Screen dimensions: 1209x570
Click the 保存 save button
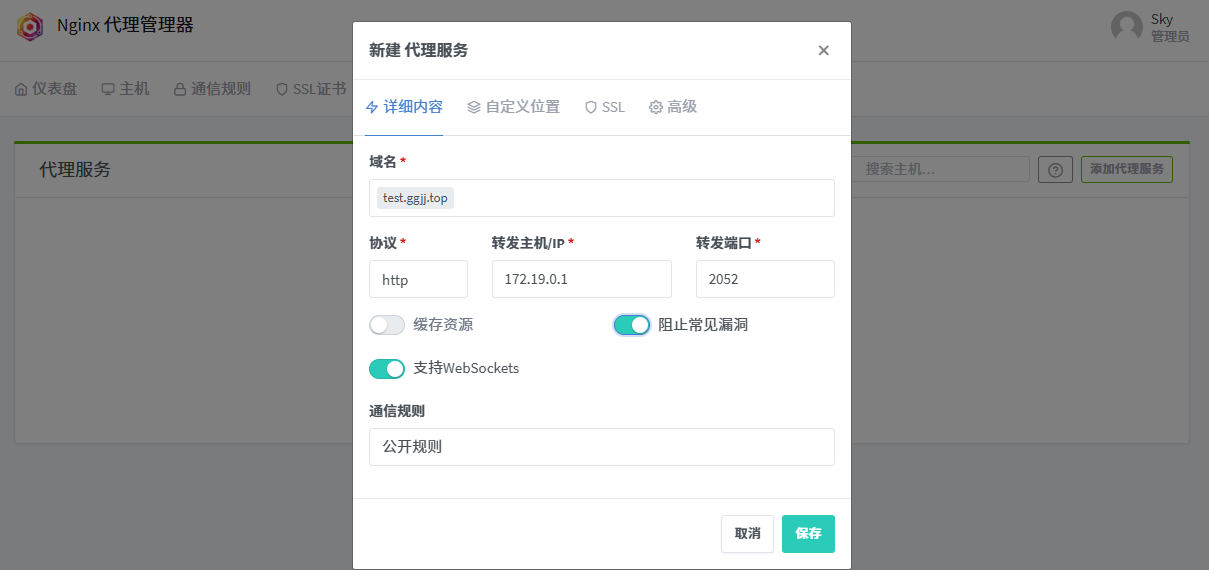pyautogui.click(x=808, y=534)
